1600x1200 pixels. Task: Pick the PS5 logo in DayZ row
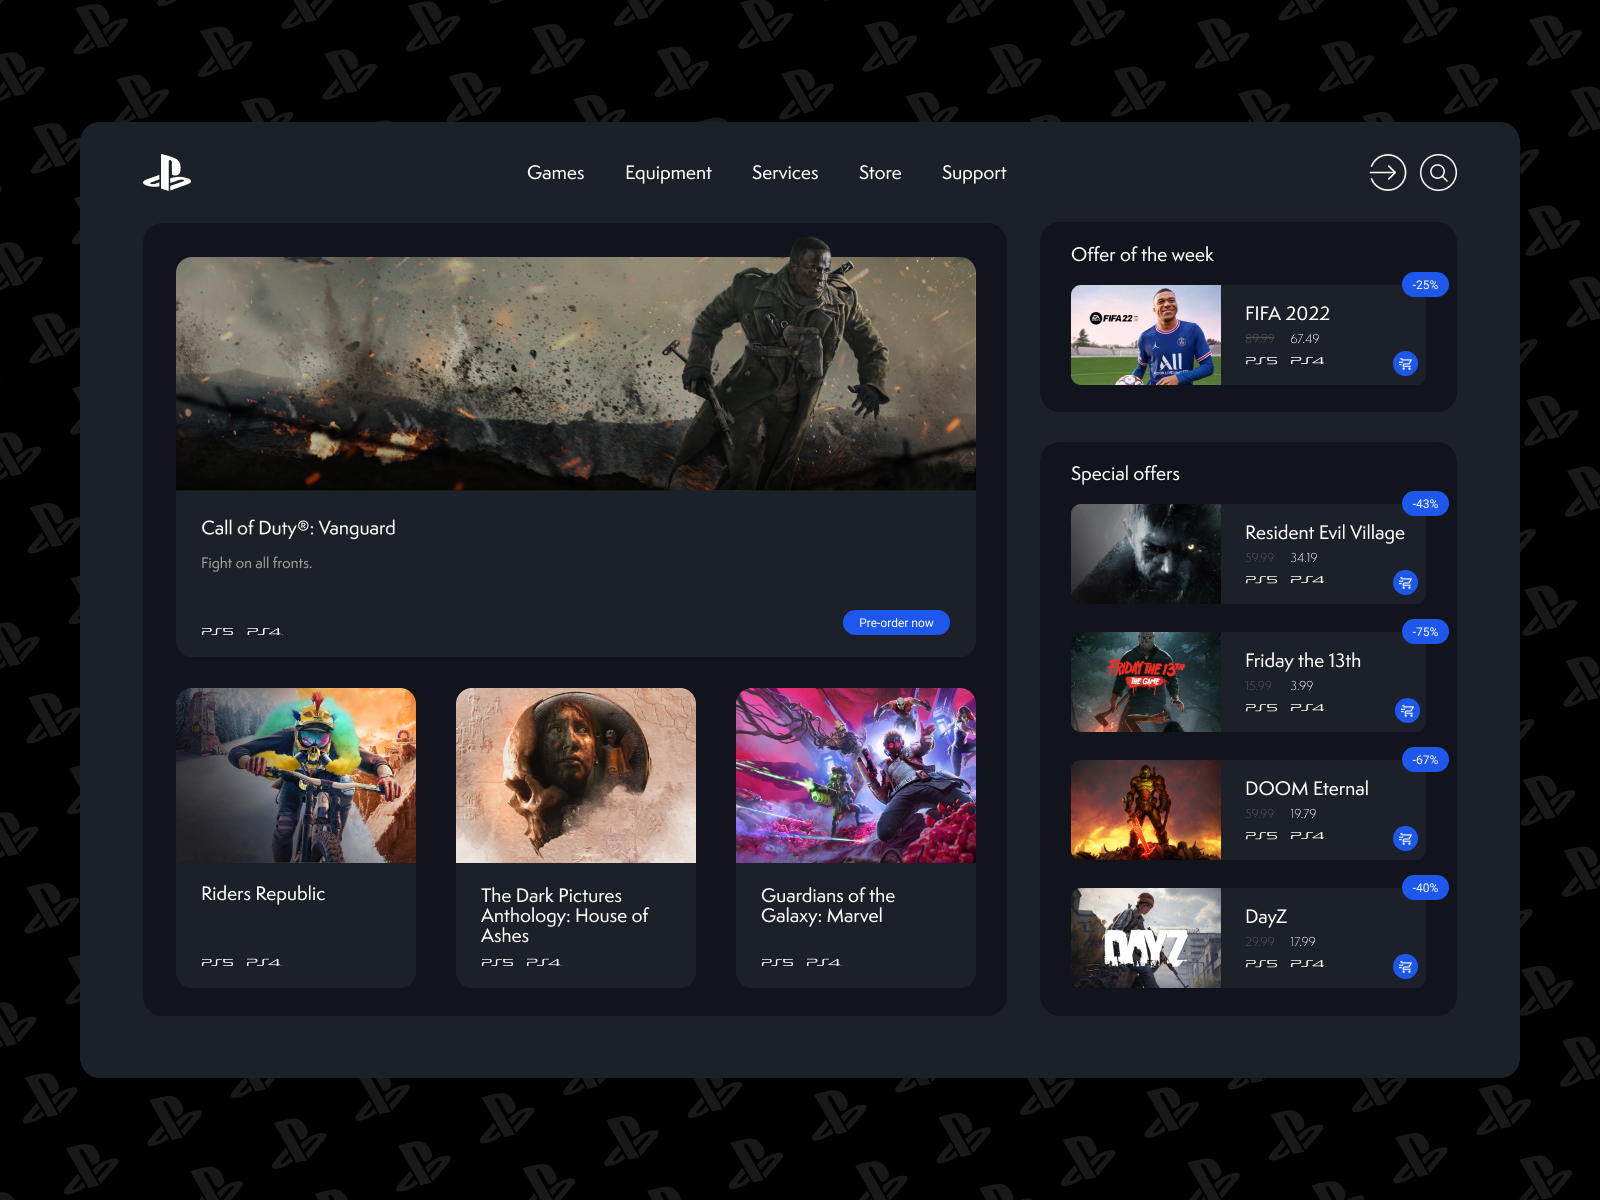pos(1261,963)
